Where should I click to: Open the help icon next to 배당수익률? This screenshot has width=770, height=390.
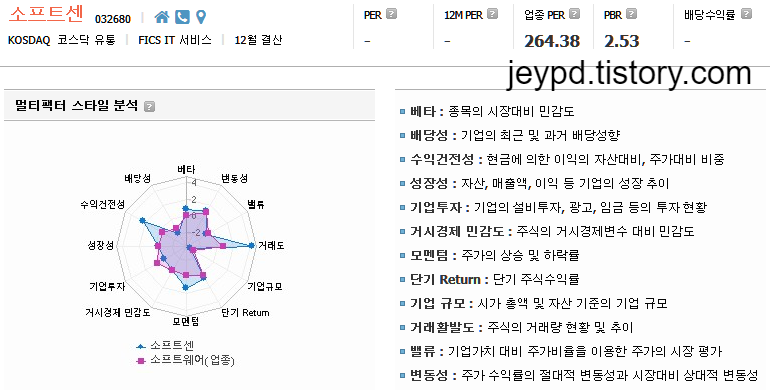[x=746, y=14]
